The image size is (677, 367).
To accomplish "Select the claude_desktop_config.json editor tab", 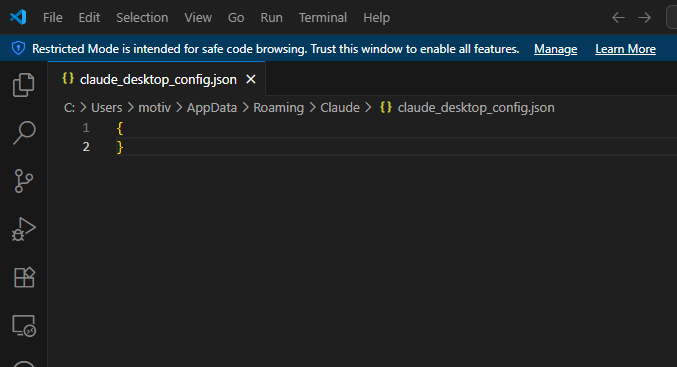I will tap(157, 79).
